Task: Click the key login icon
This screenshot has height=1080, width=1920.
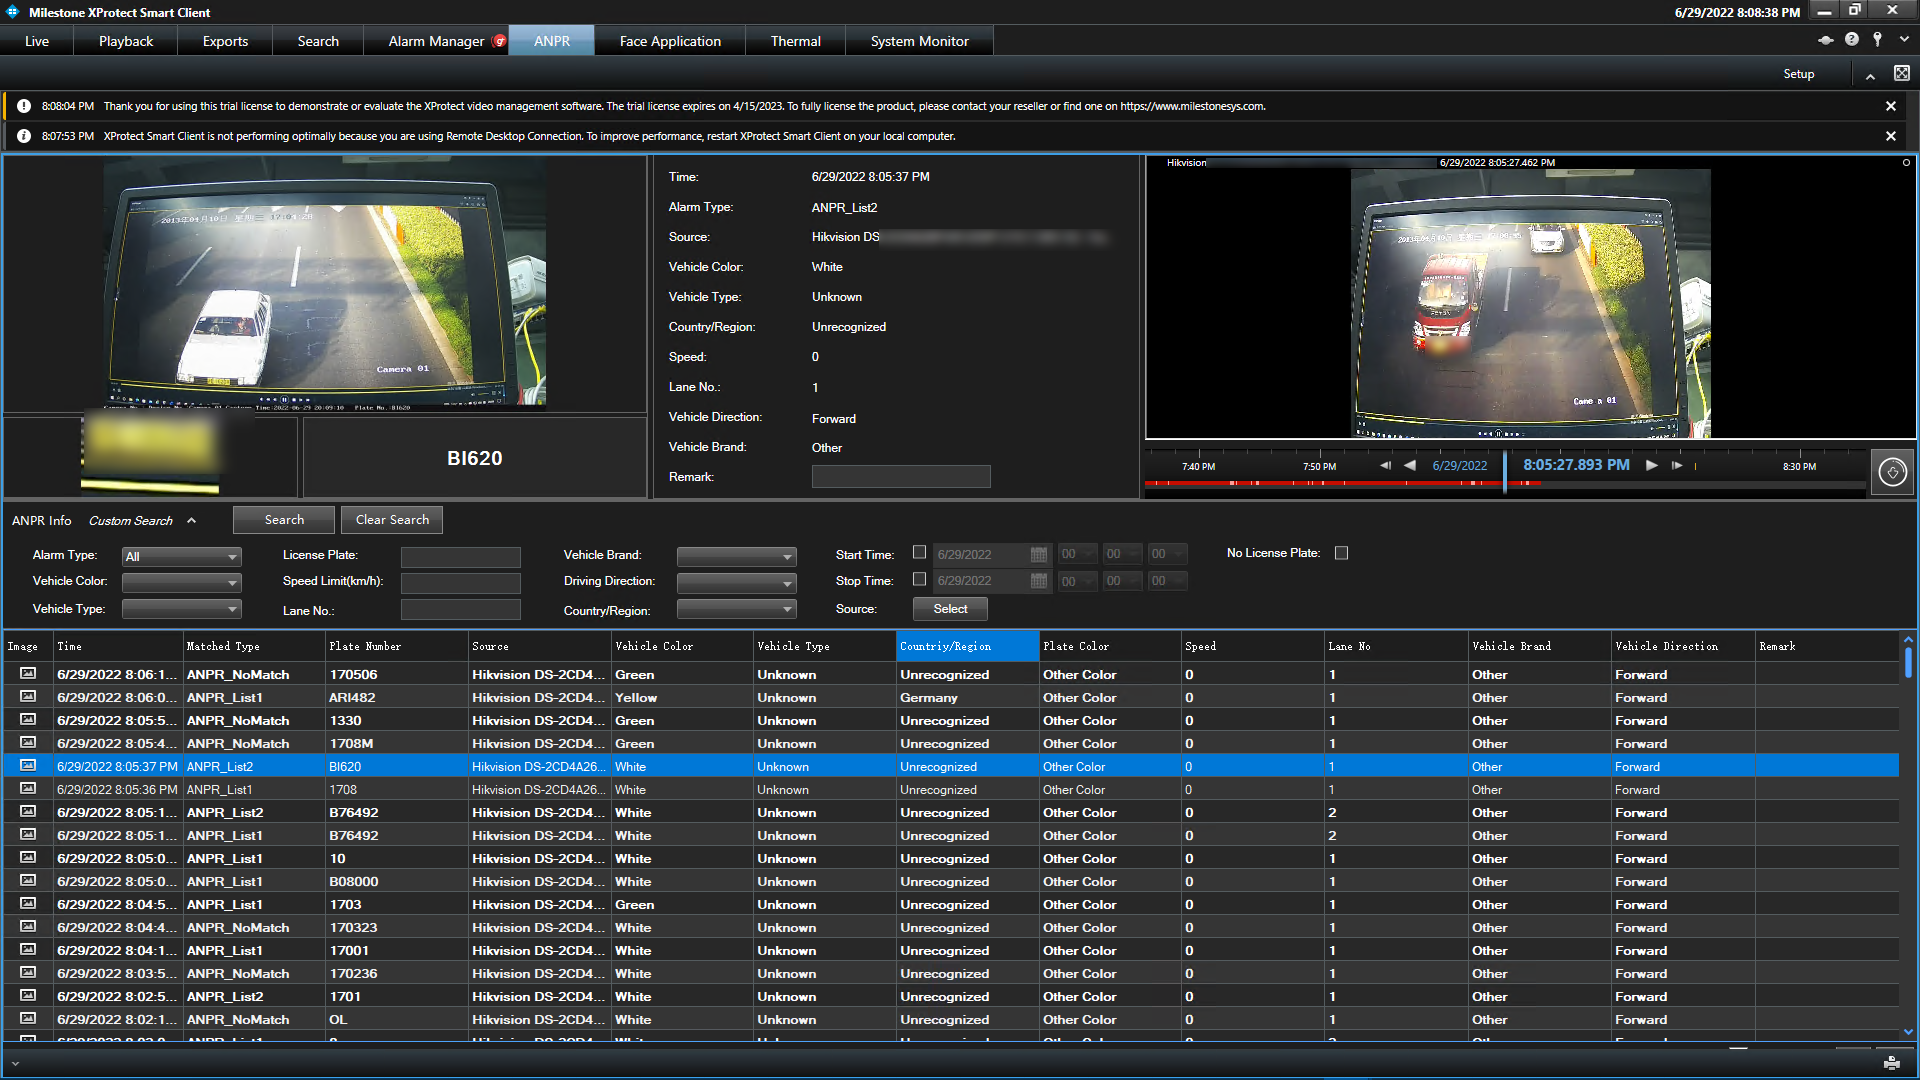Action: pyautogui.click(x=1878, y=40)
